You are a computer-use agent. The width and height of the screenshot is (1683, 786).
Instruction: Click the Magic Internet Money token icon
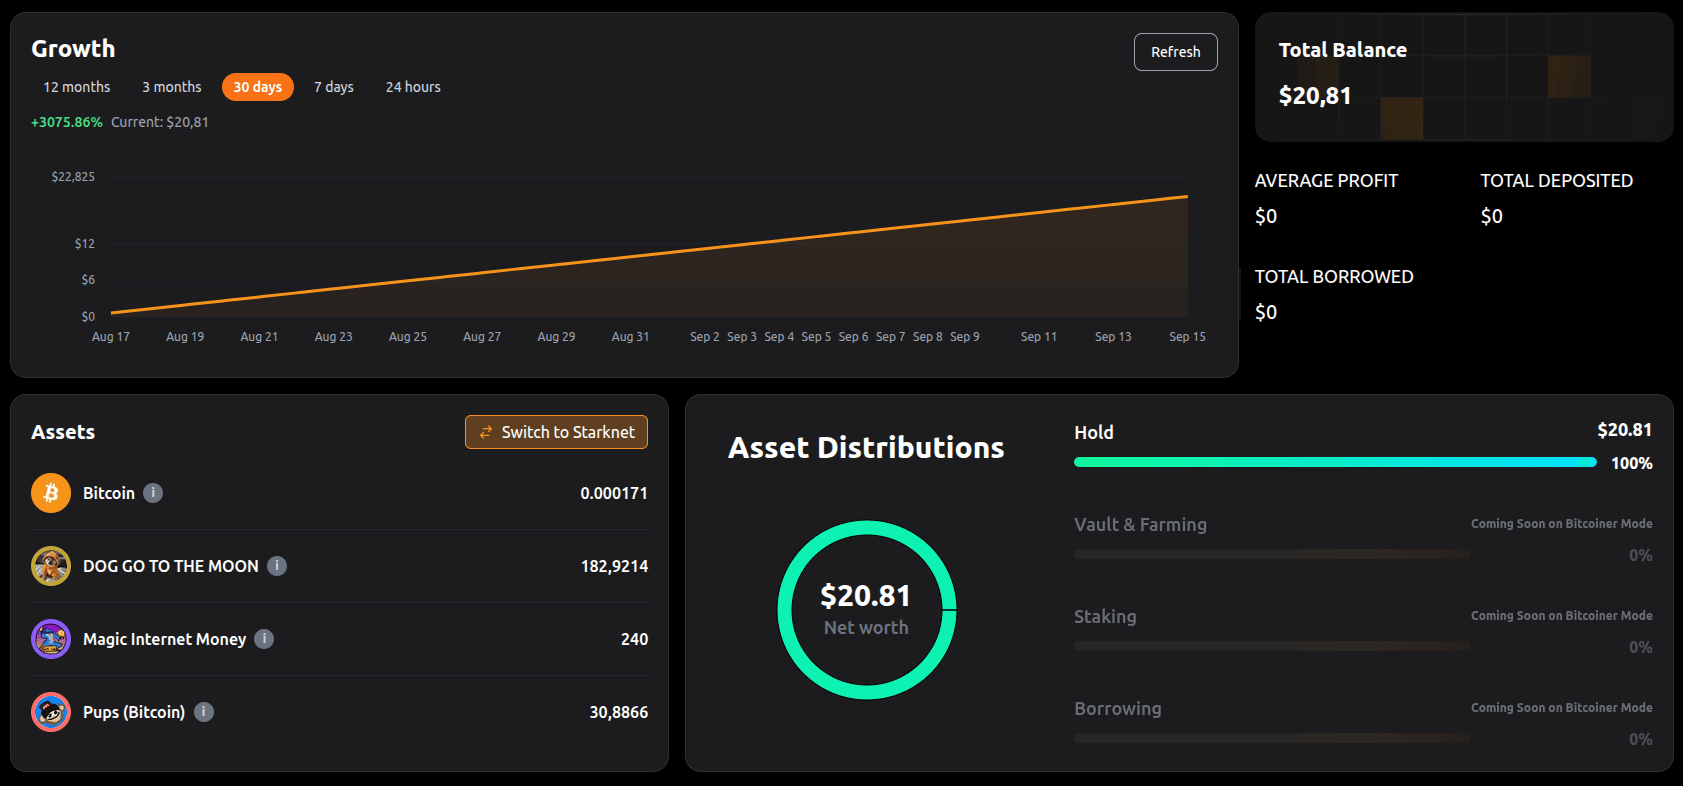coord(51,639)
